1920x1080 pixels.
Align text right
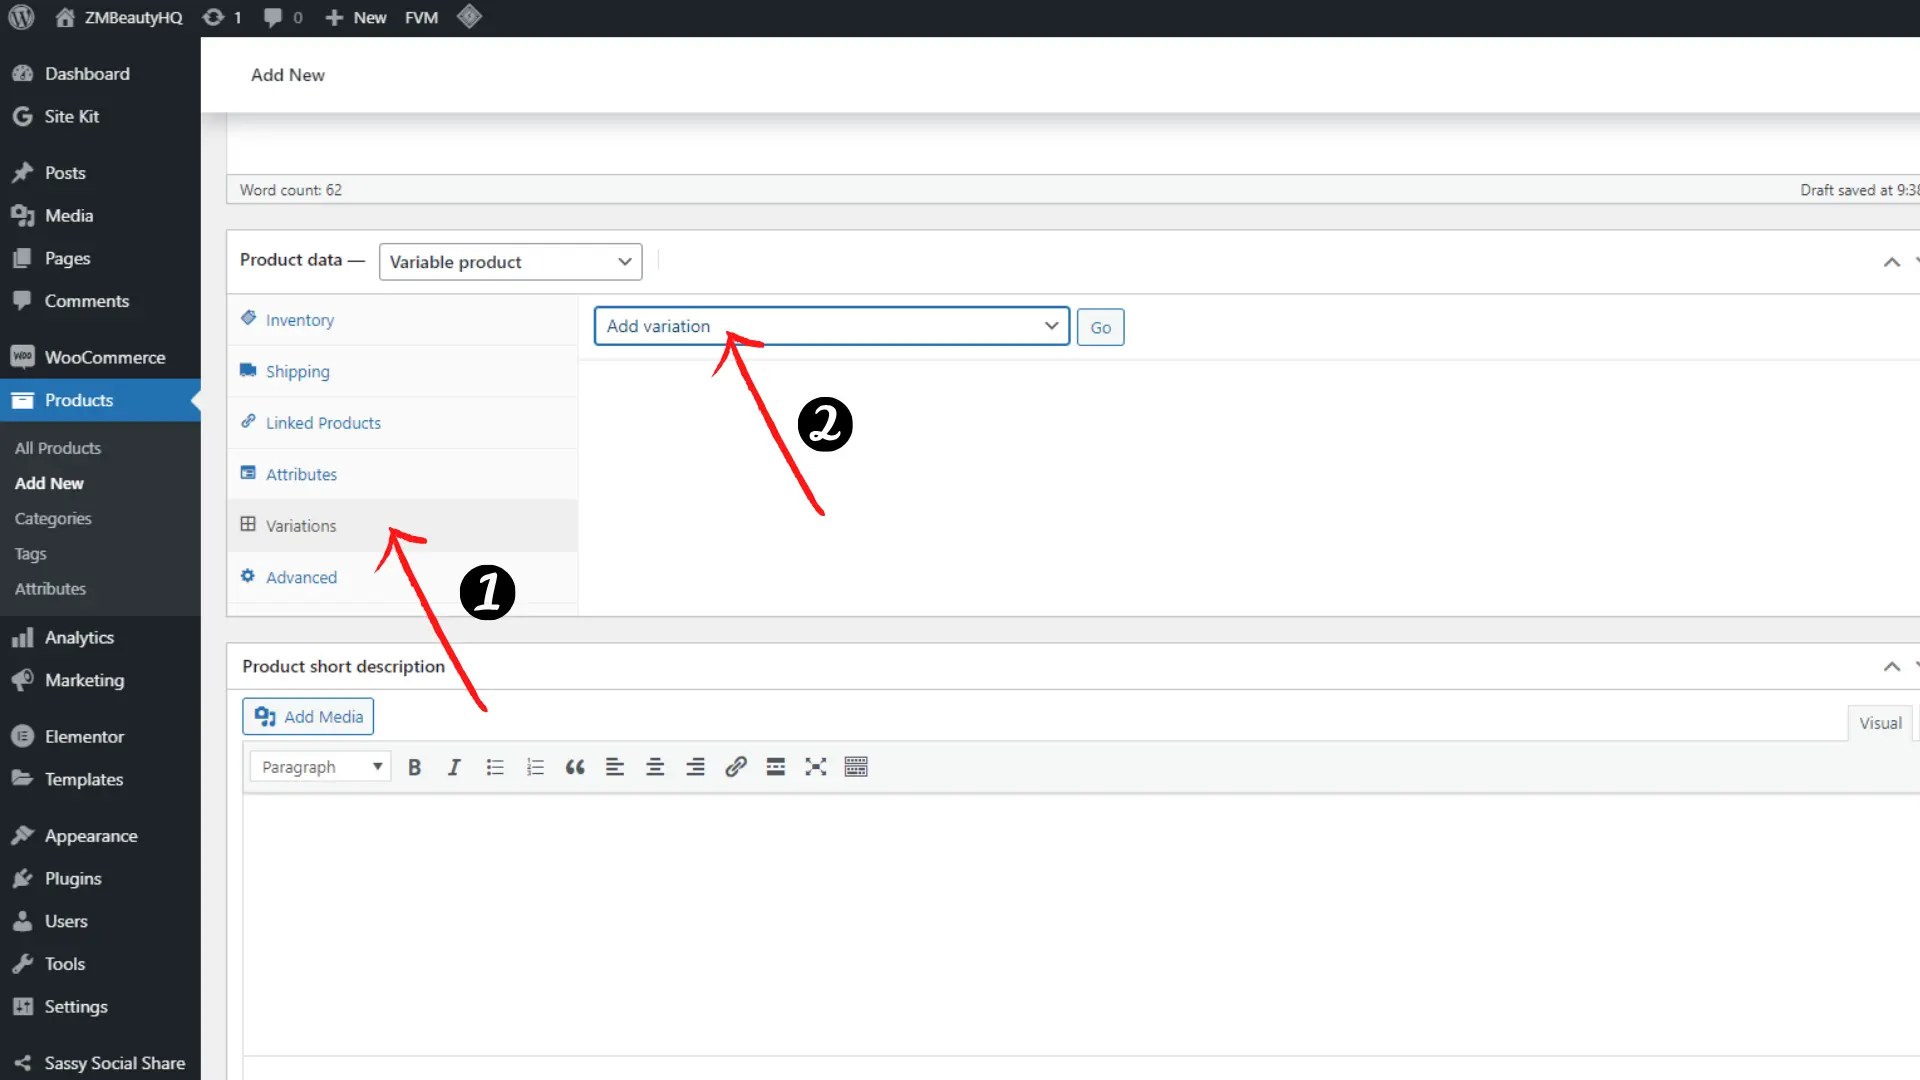[695, 767]
